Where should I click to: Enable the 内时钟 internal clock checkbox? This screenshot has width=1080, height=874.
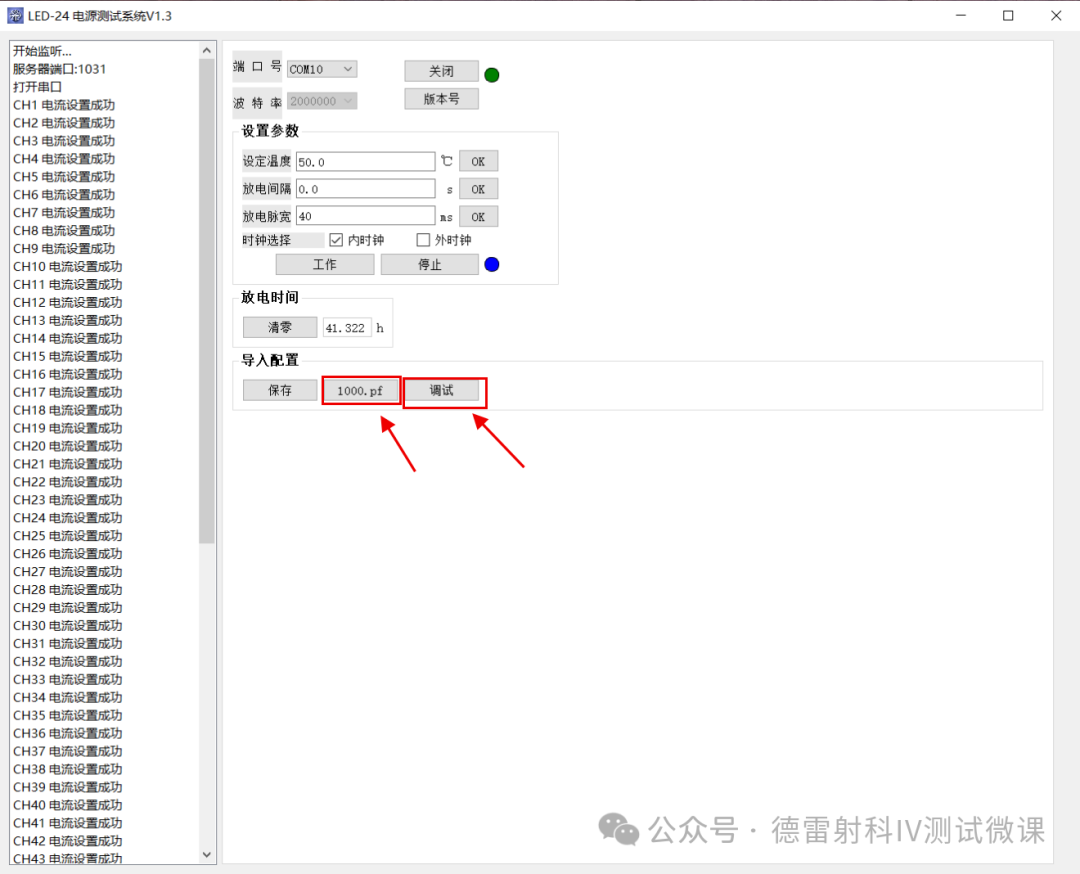(x=336, y=240)
